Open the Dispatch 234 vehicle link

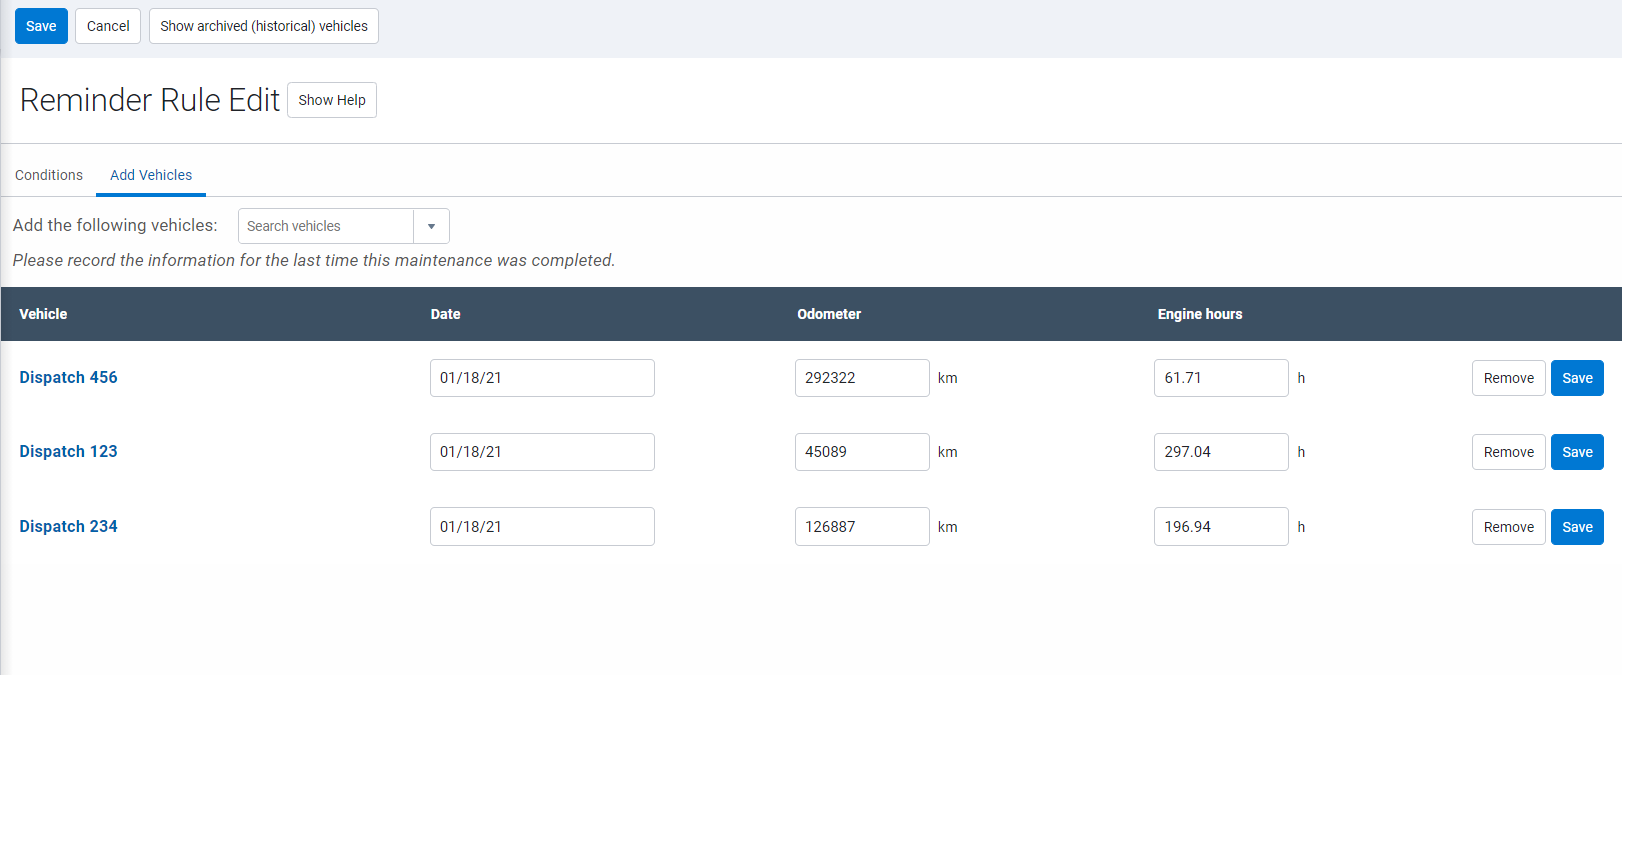coord(68,526)
